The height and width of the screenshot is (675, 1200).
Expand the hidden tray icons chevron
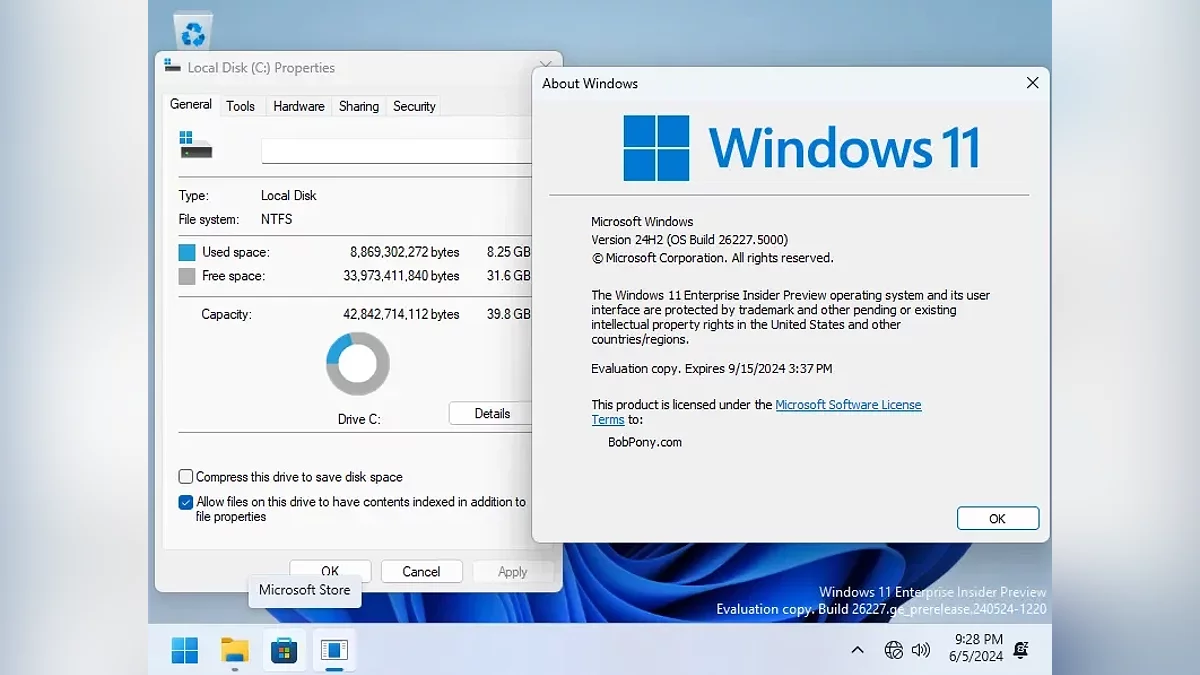tap(857, 650)
